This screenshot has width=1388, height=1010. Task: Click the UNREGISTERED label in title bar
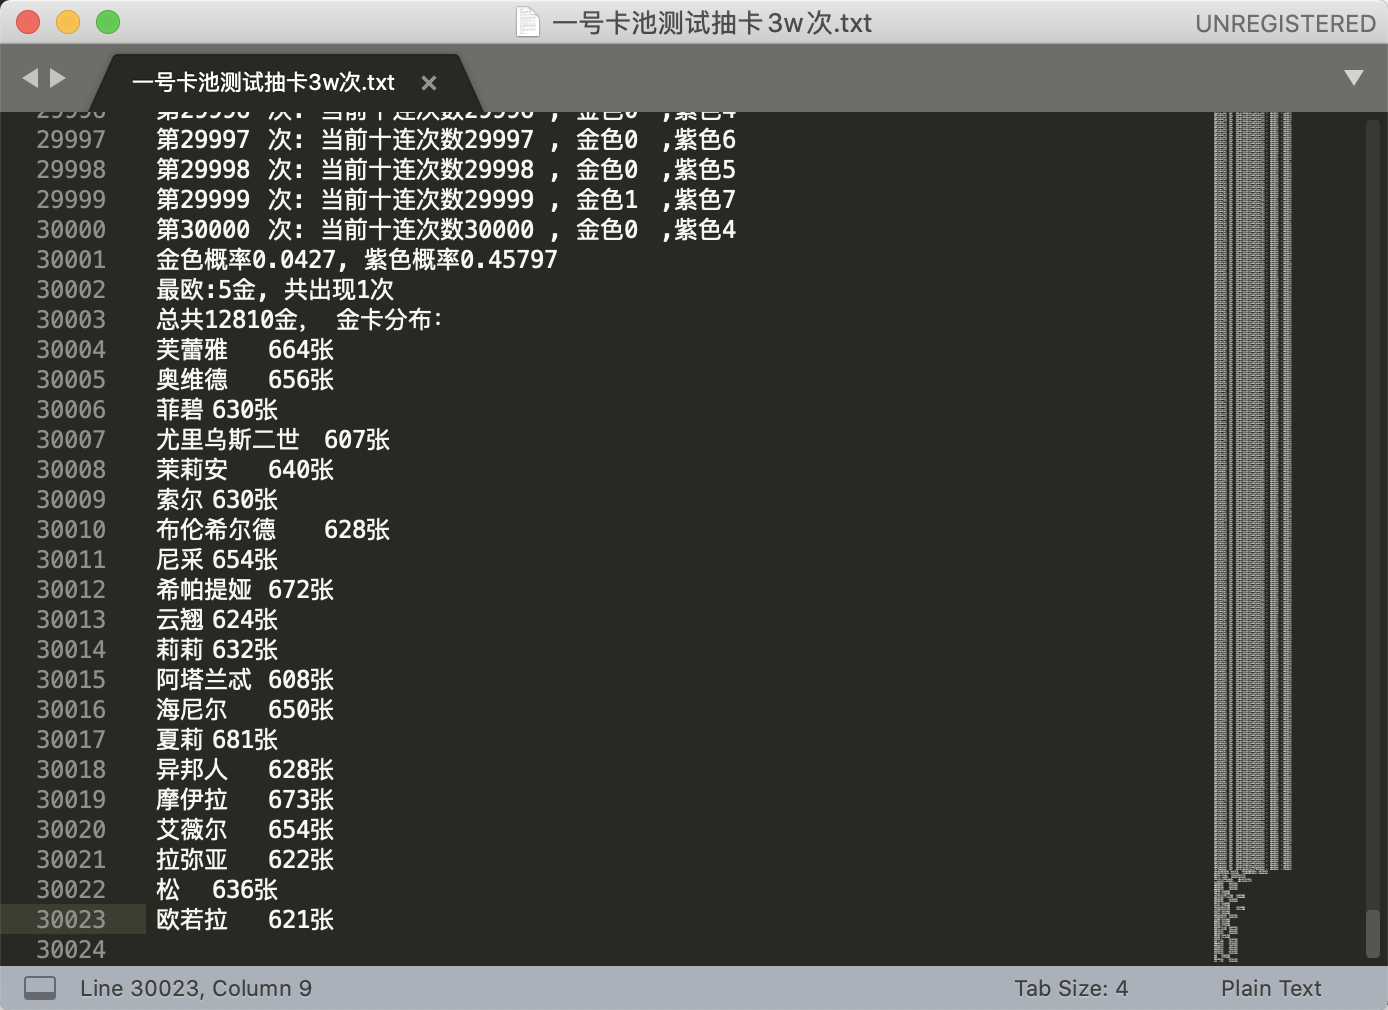(1285, 23)
